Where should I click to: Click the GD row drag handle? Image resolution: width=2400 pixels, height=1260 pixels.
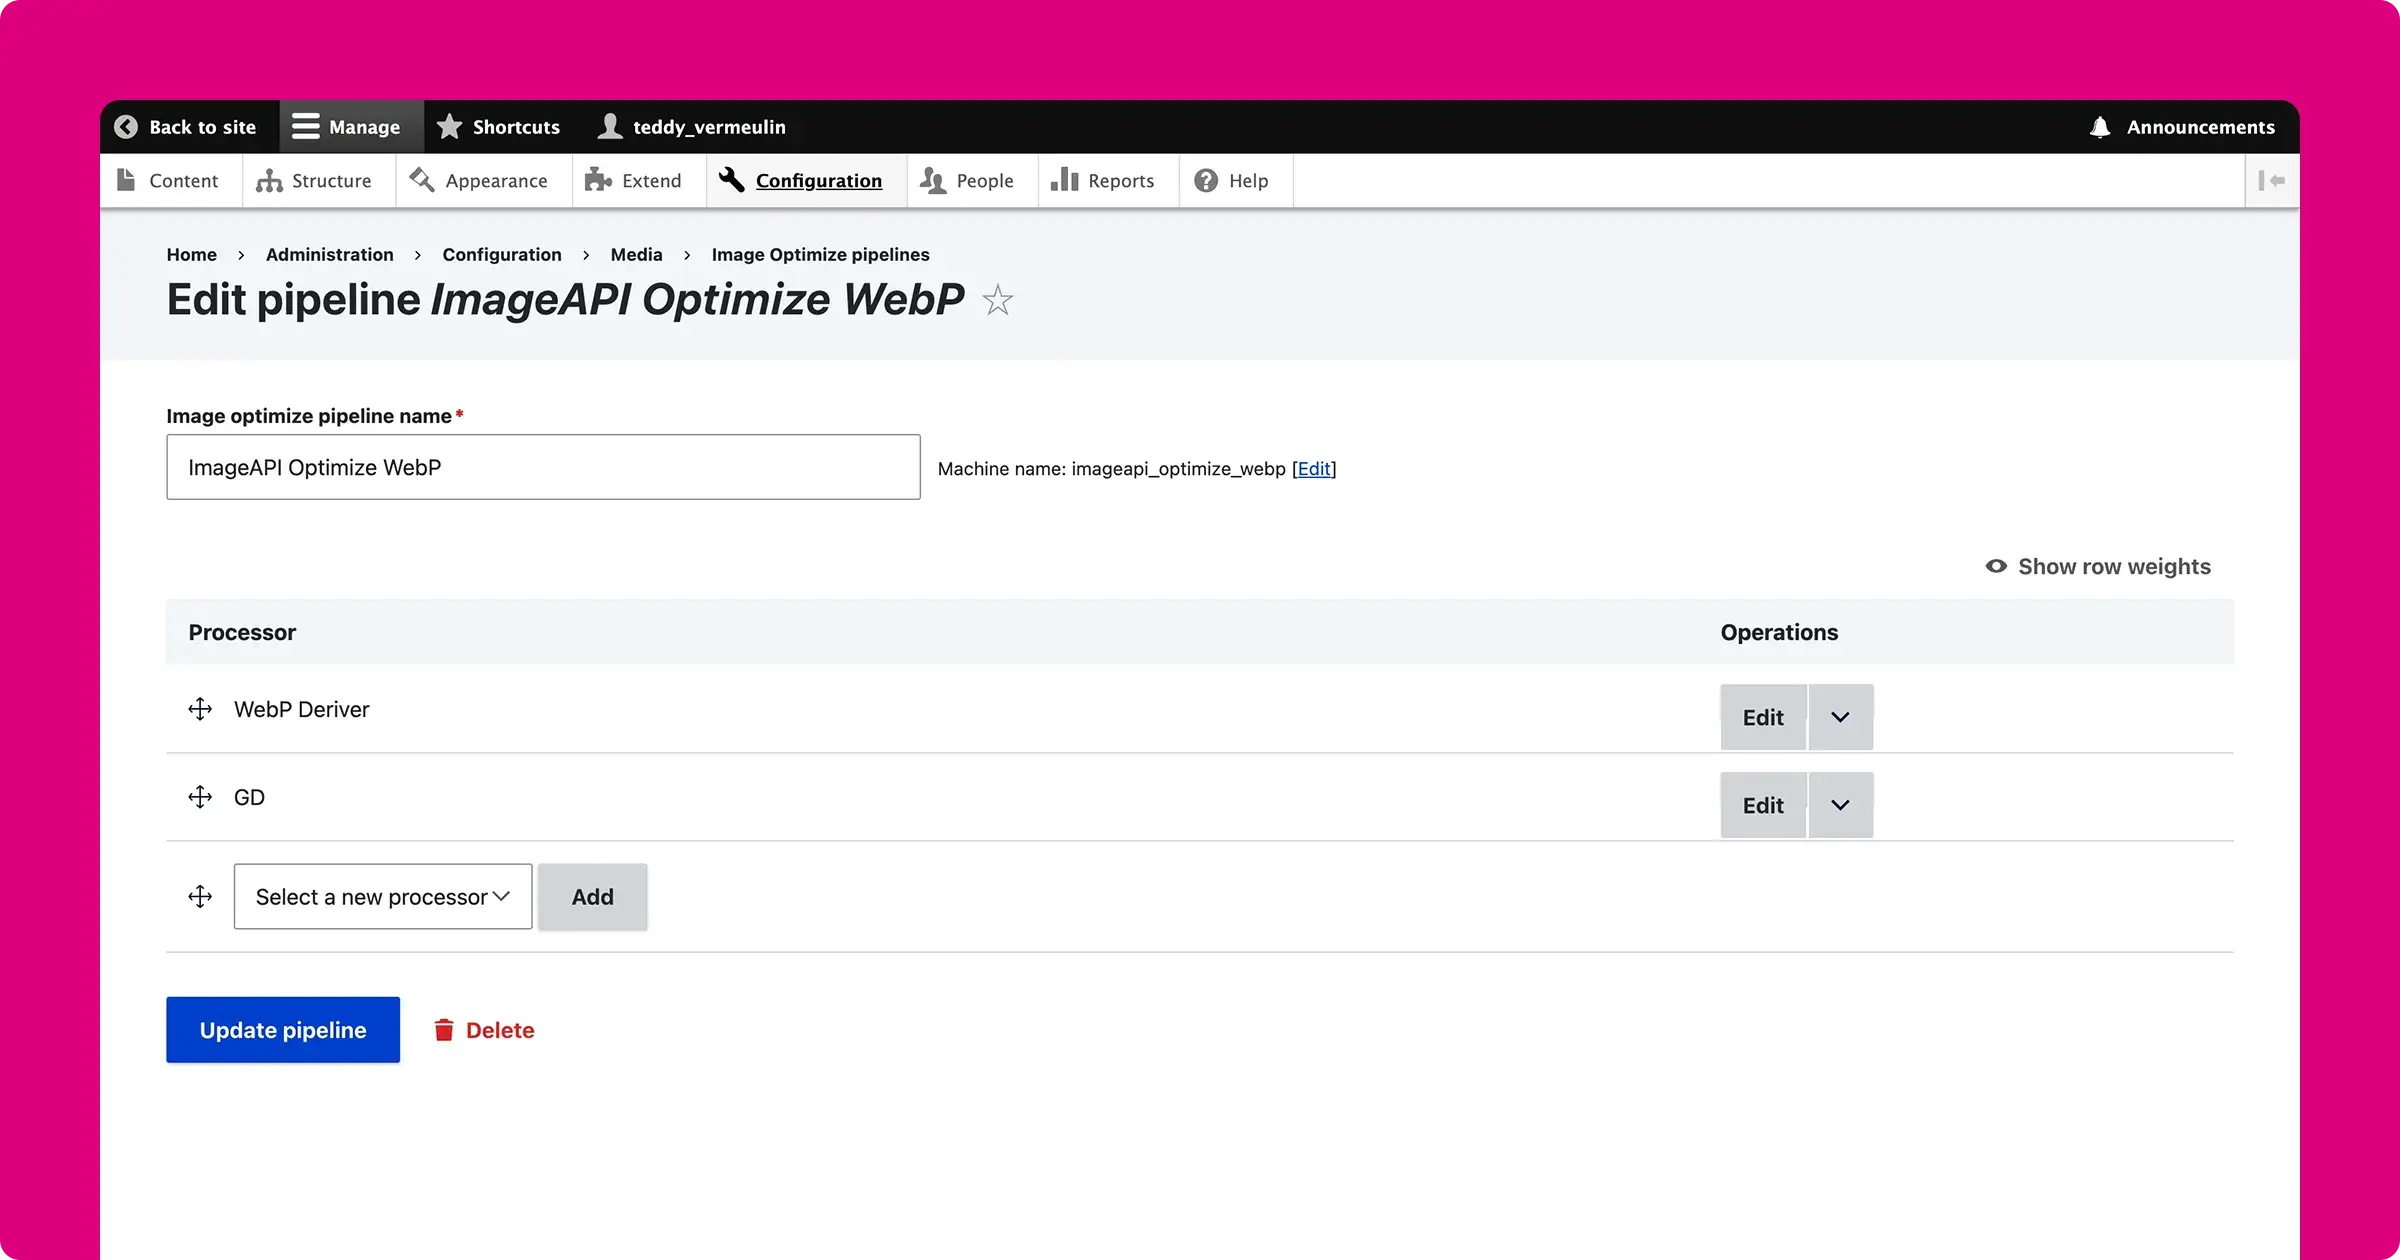click(x=200, y=797)
